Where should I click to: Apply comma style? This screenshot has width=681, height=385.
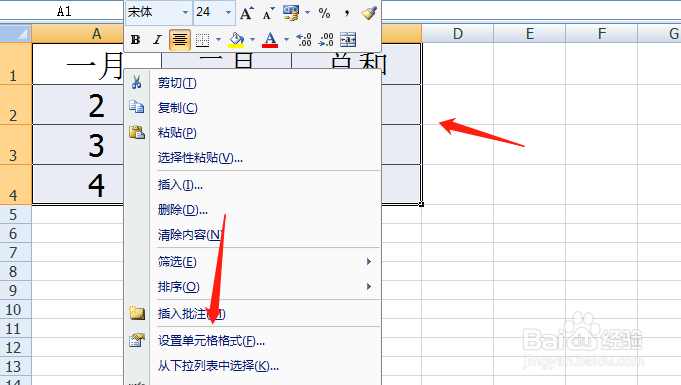coord(347,13)
